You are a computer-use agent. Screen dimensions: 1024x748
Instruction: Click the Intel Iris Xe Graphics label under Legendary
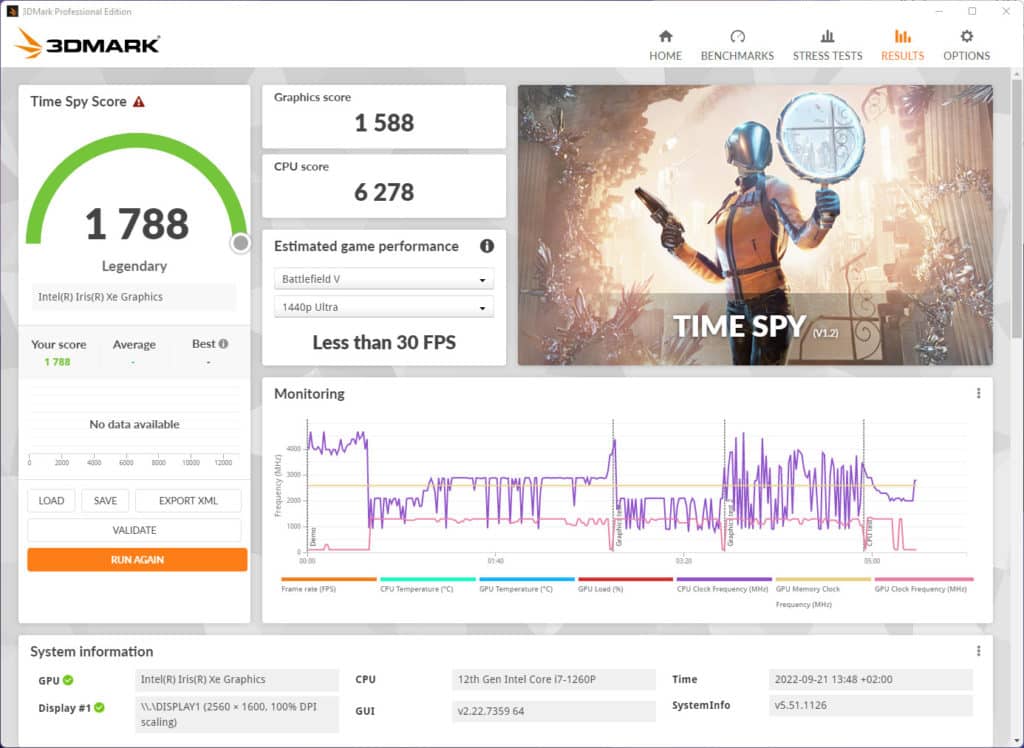[133, 297]
